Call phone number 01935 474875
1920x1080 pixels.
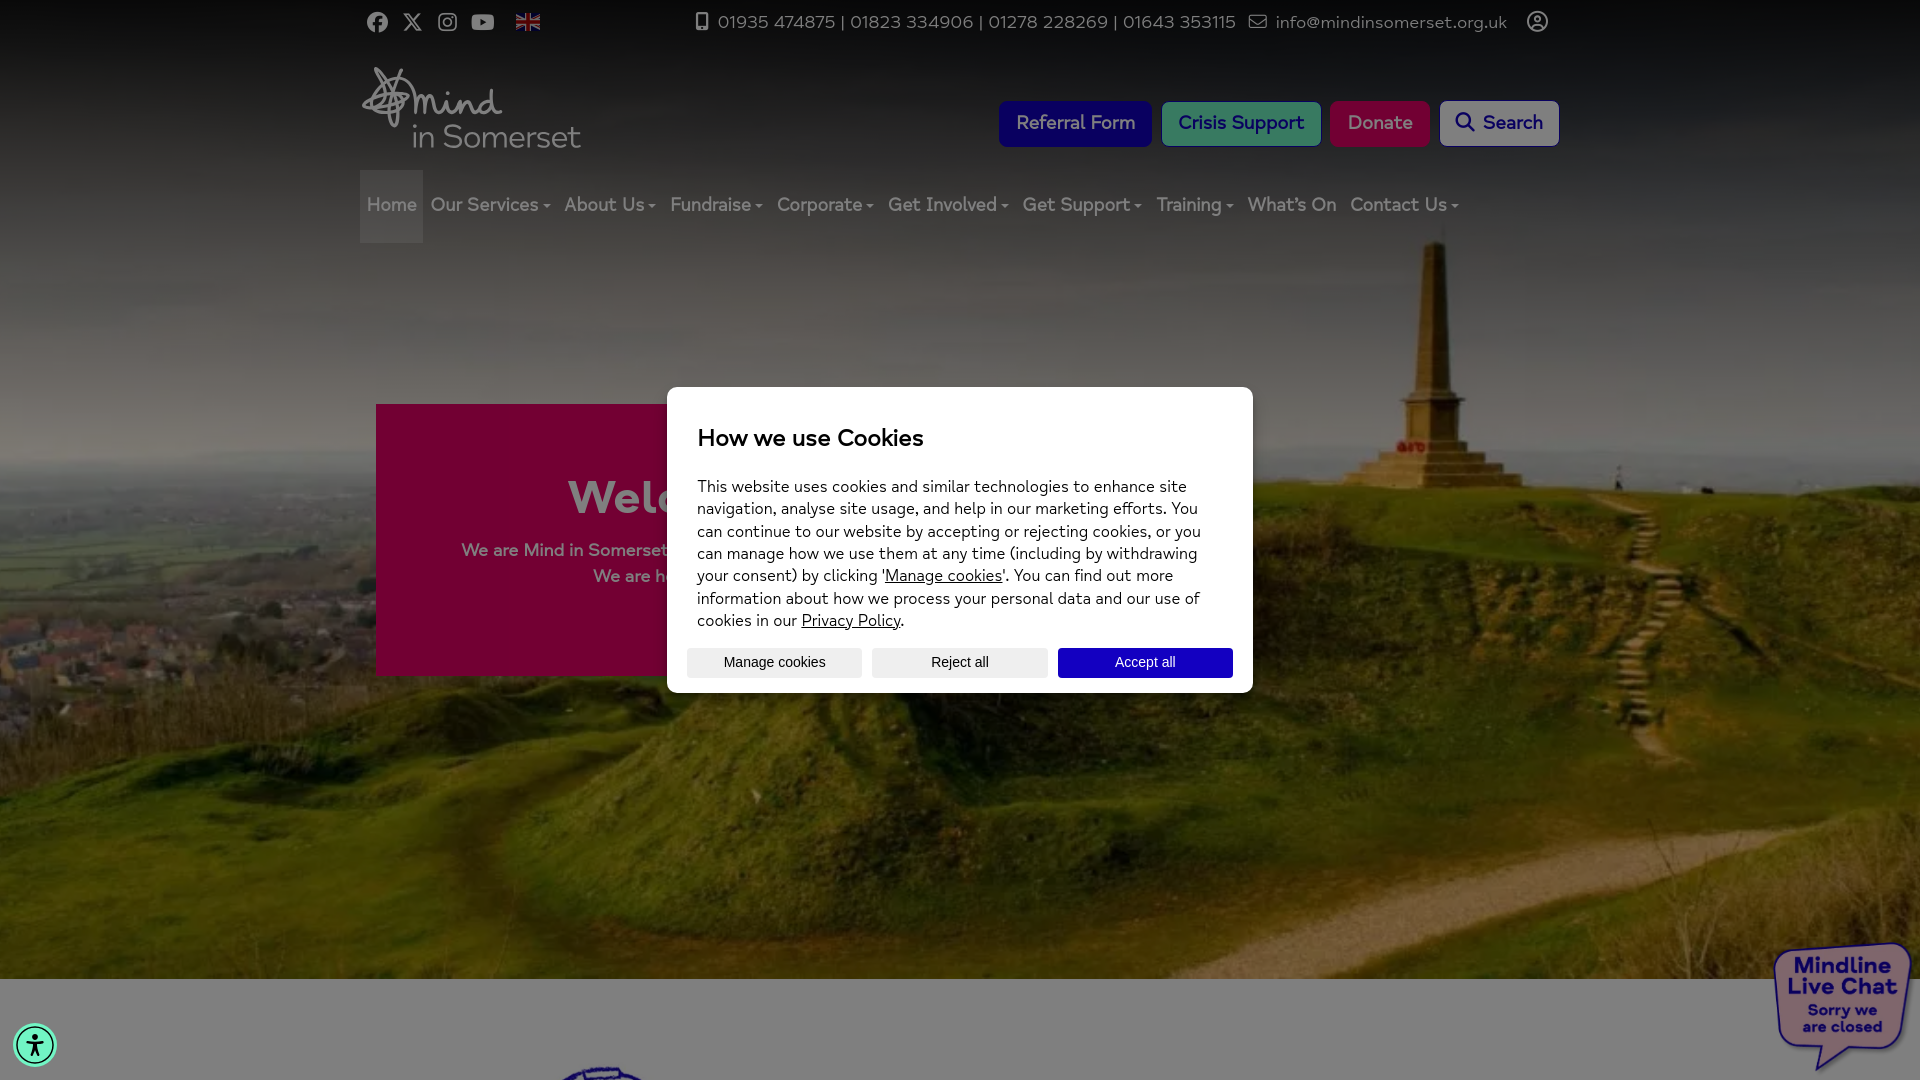click(x=776, y=23)
